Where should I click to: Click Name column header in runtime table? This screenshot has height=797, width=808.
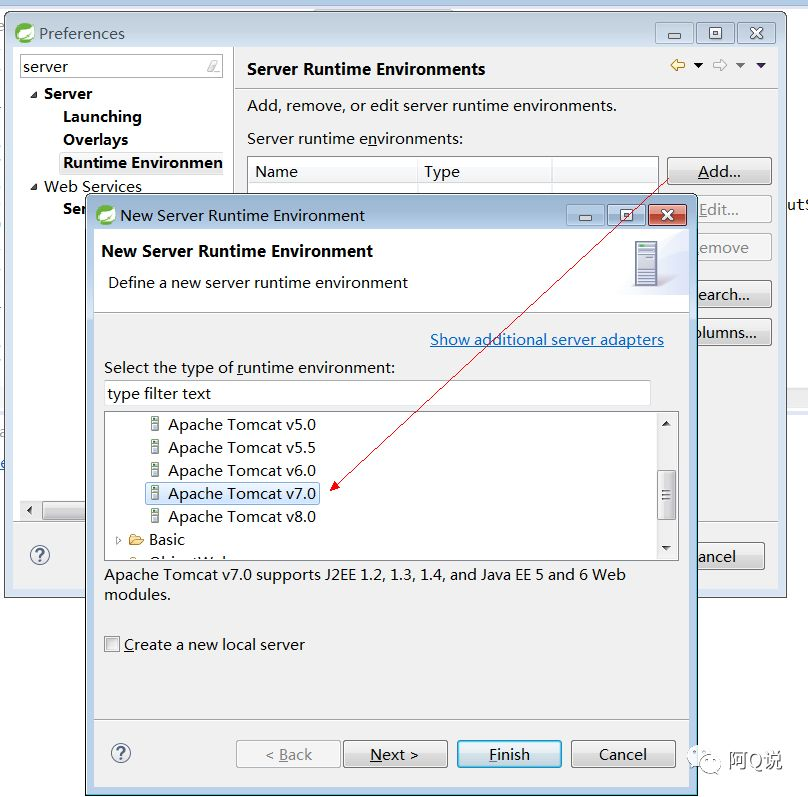pos(332,172)
